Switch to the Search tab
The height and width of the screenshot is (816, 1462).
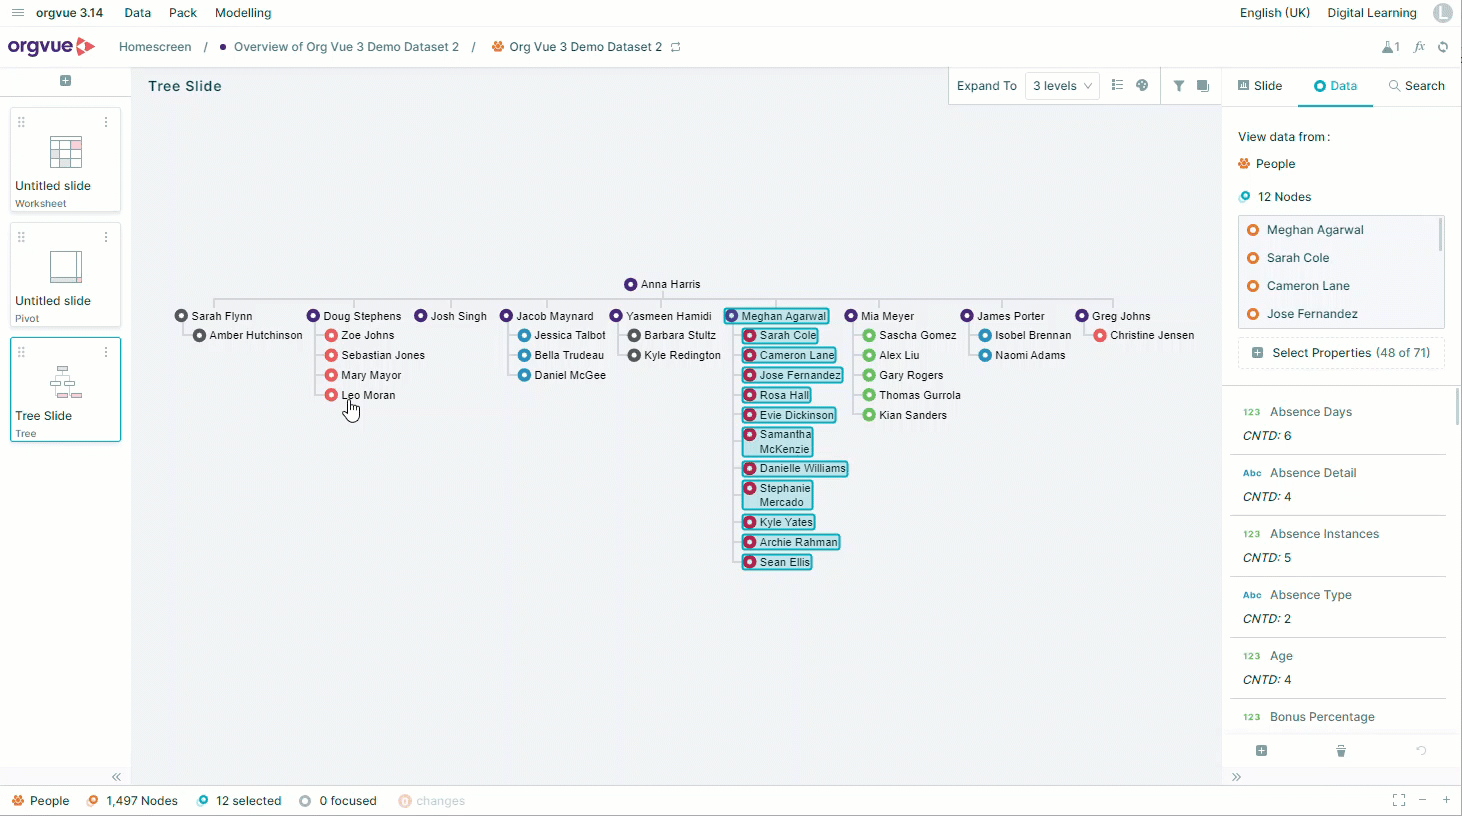pyautogui.click(x=1416, y=86)
